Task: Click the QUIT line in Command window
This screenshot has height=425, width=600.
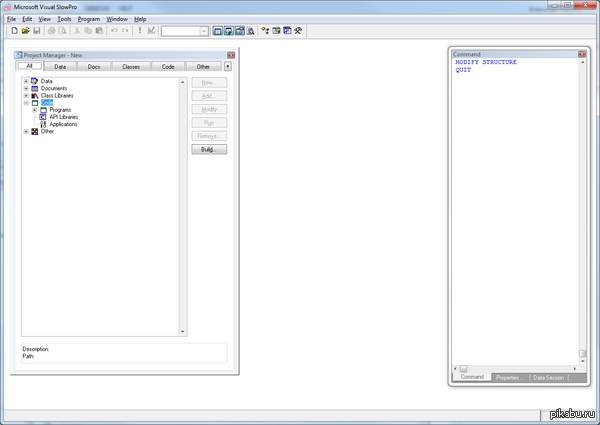Action: click(462, 70)
